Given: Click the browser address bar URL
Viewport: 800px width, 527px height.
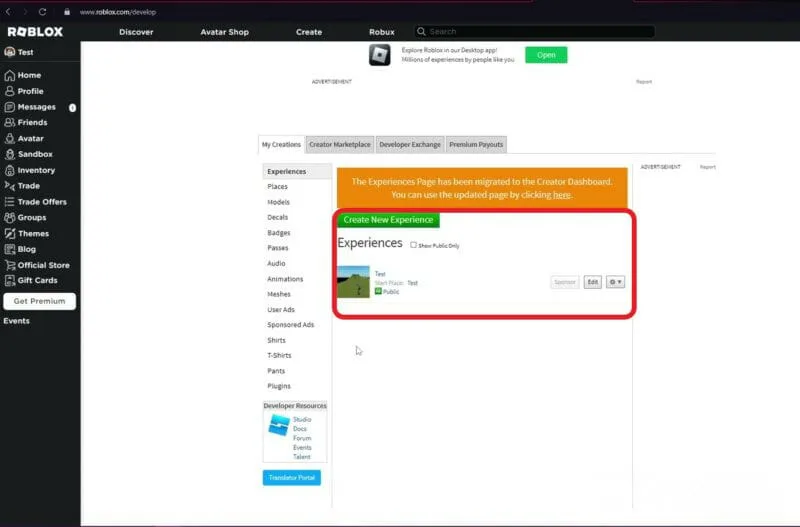Looking at the screenshot, I should (118, 12).
